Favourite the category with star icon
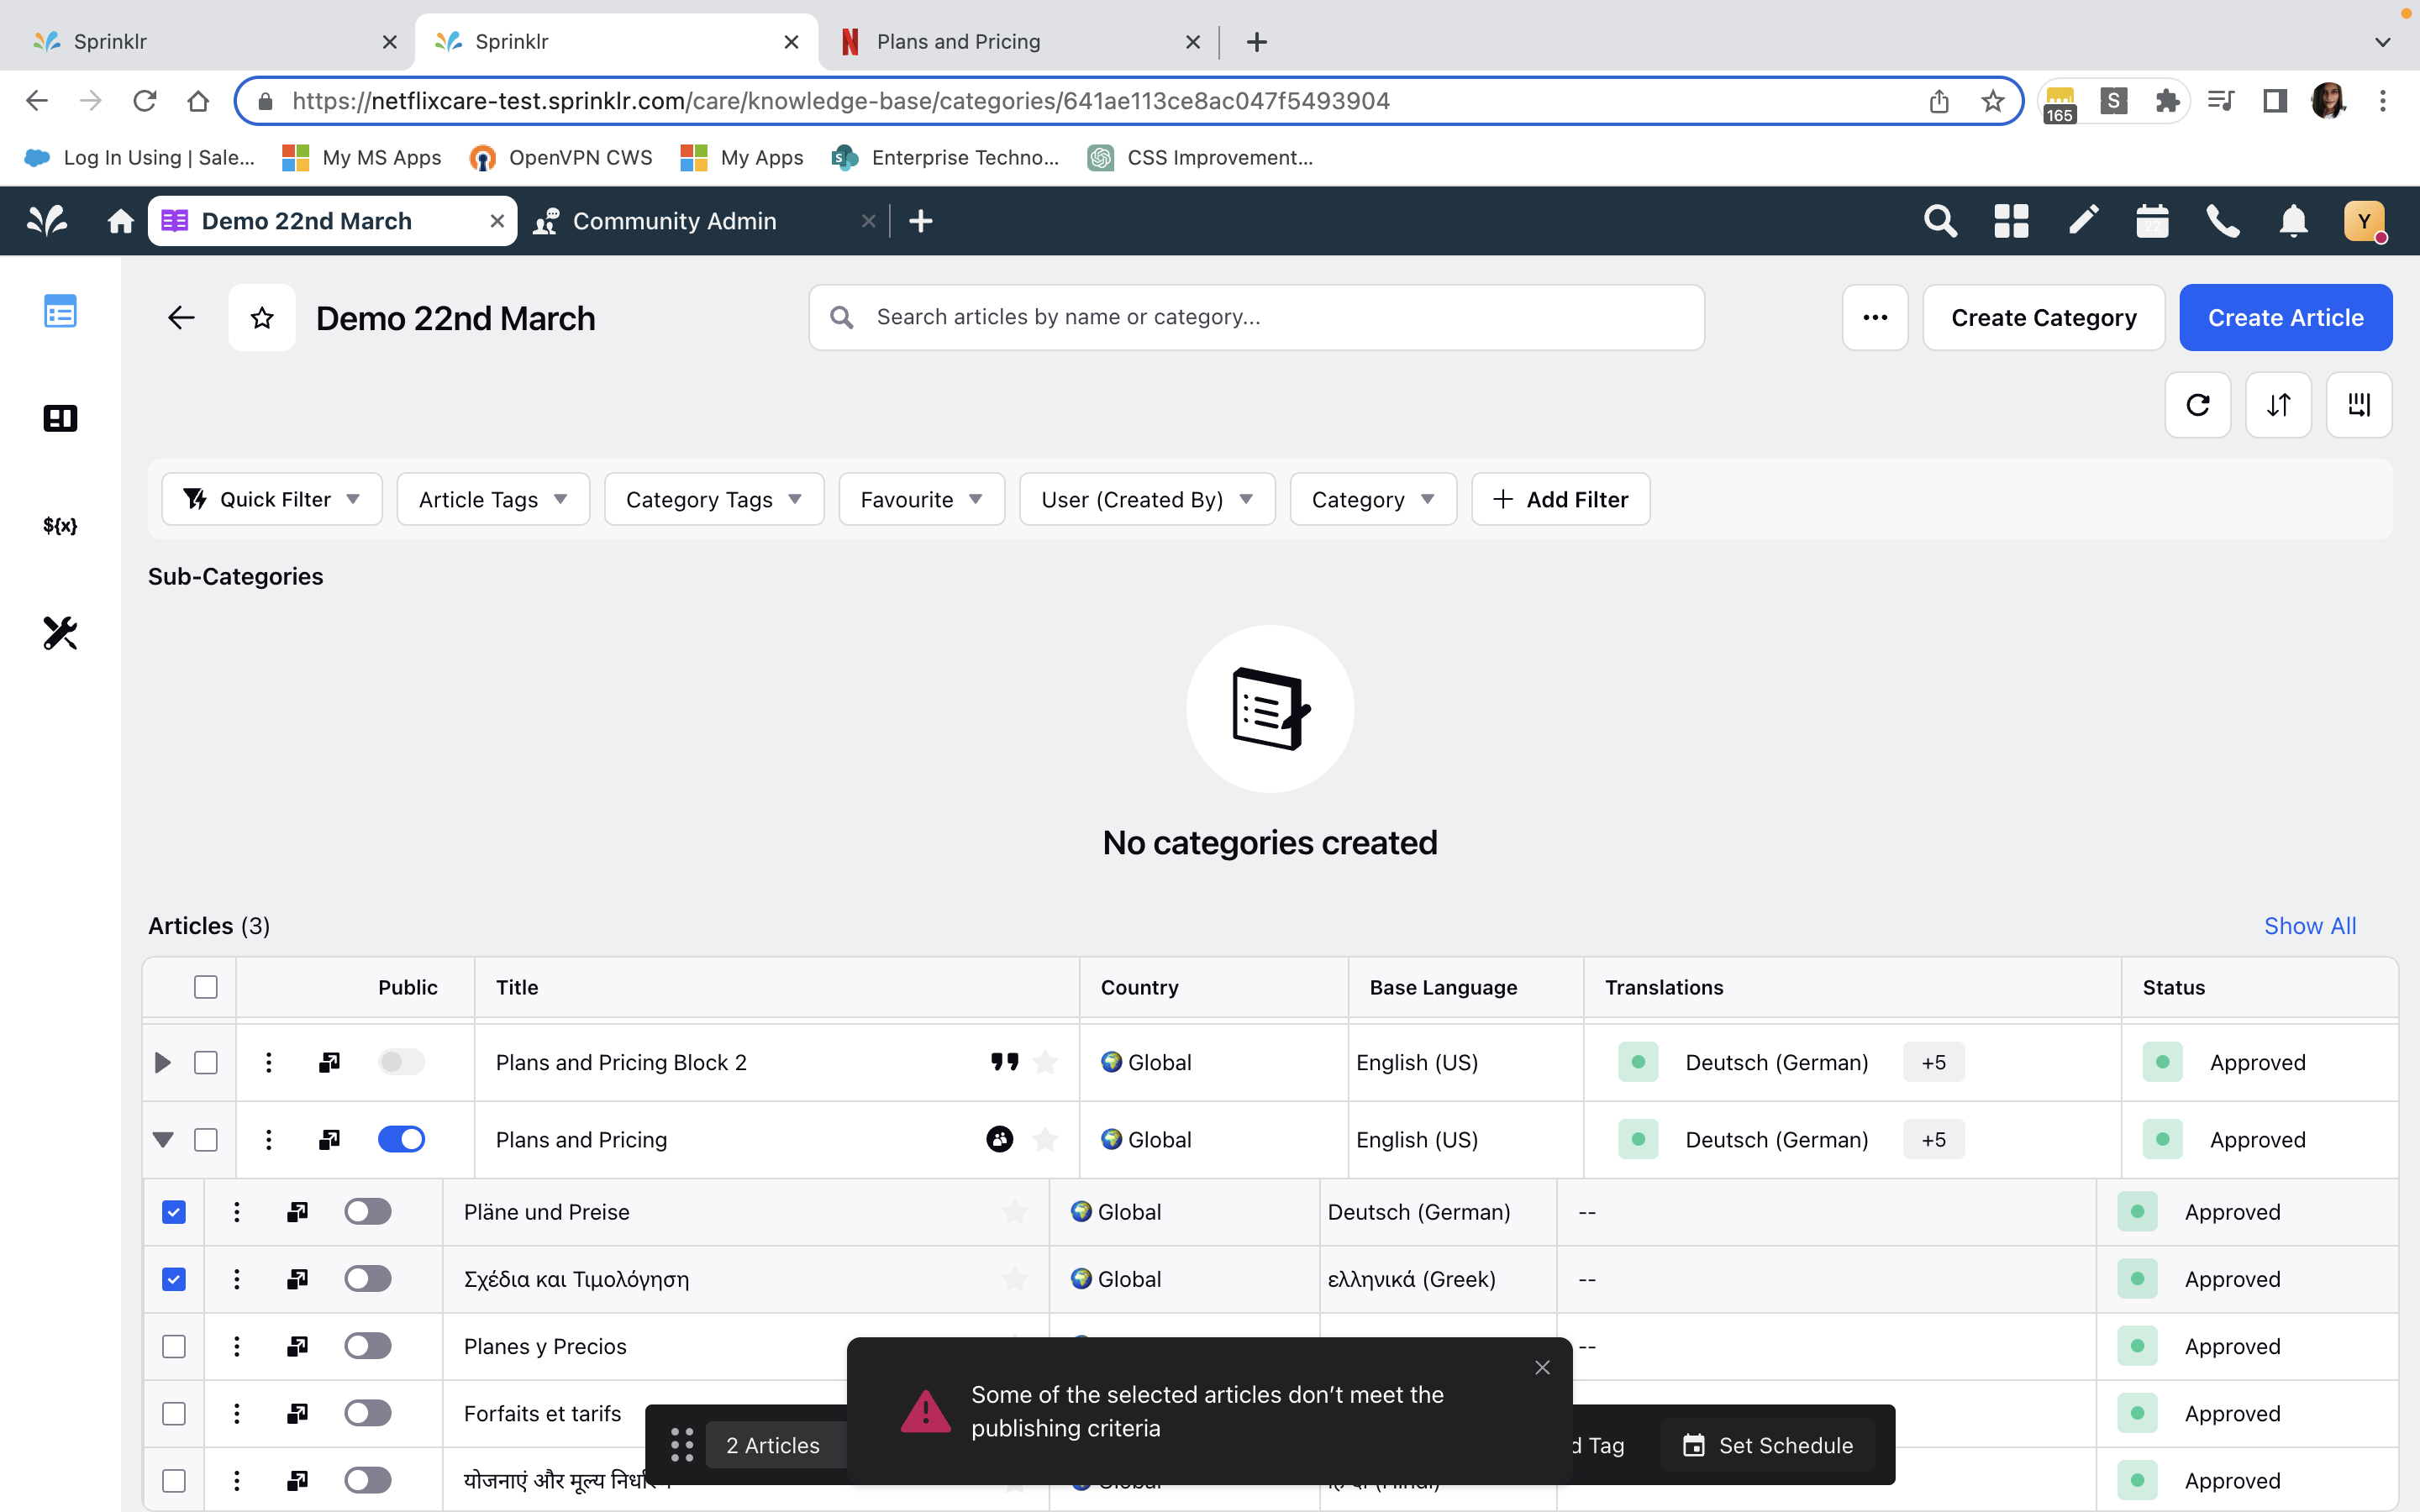Screen dimensions: 2420x1512 pos(262,318)
